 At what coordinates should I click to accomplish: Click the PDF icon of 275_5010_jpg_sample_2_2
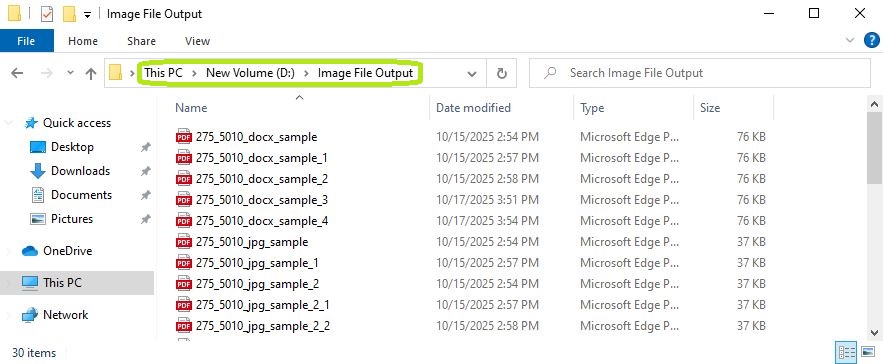[184, 326]
